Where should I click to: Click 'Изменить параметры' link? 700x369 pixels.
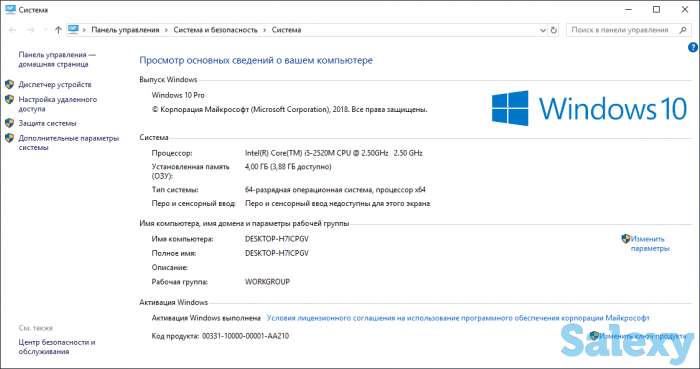650,244
